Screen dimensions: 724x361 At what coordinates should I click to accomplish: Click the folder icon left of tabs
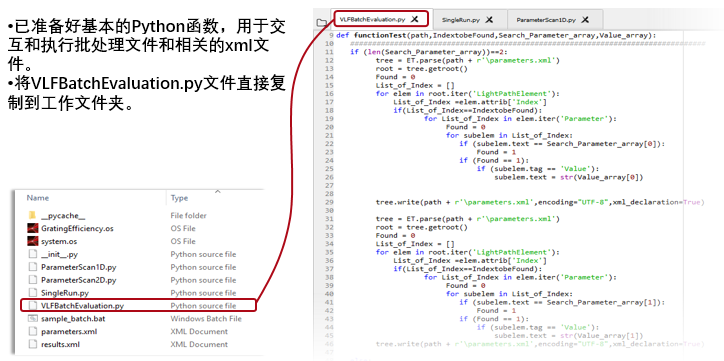[321, 22]
